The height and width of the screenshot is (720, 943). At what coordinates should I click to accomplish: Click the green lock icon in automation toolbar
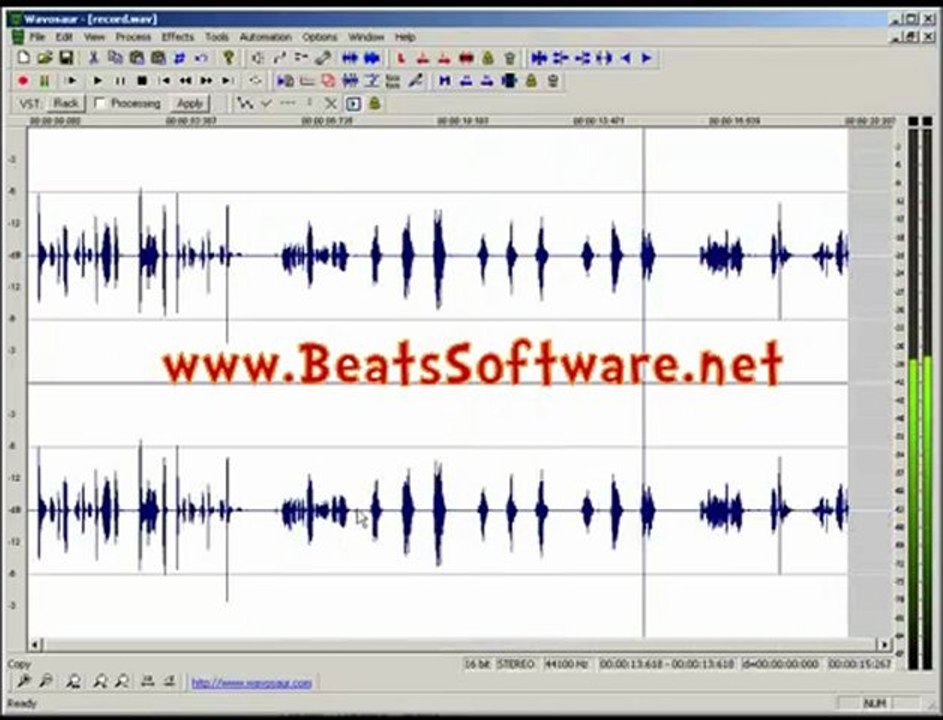coord(375,103)
